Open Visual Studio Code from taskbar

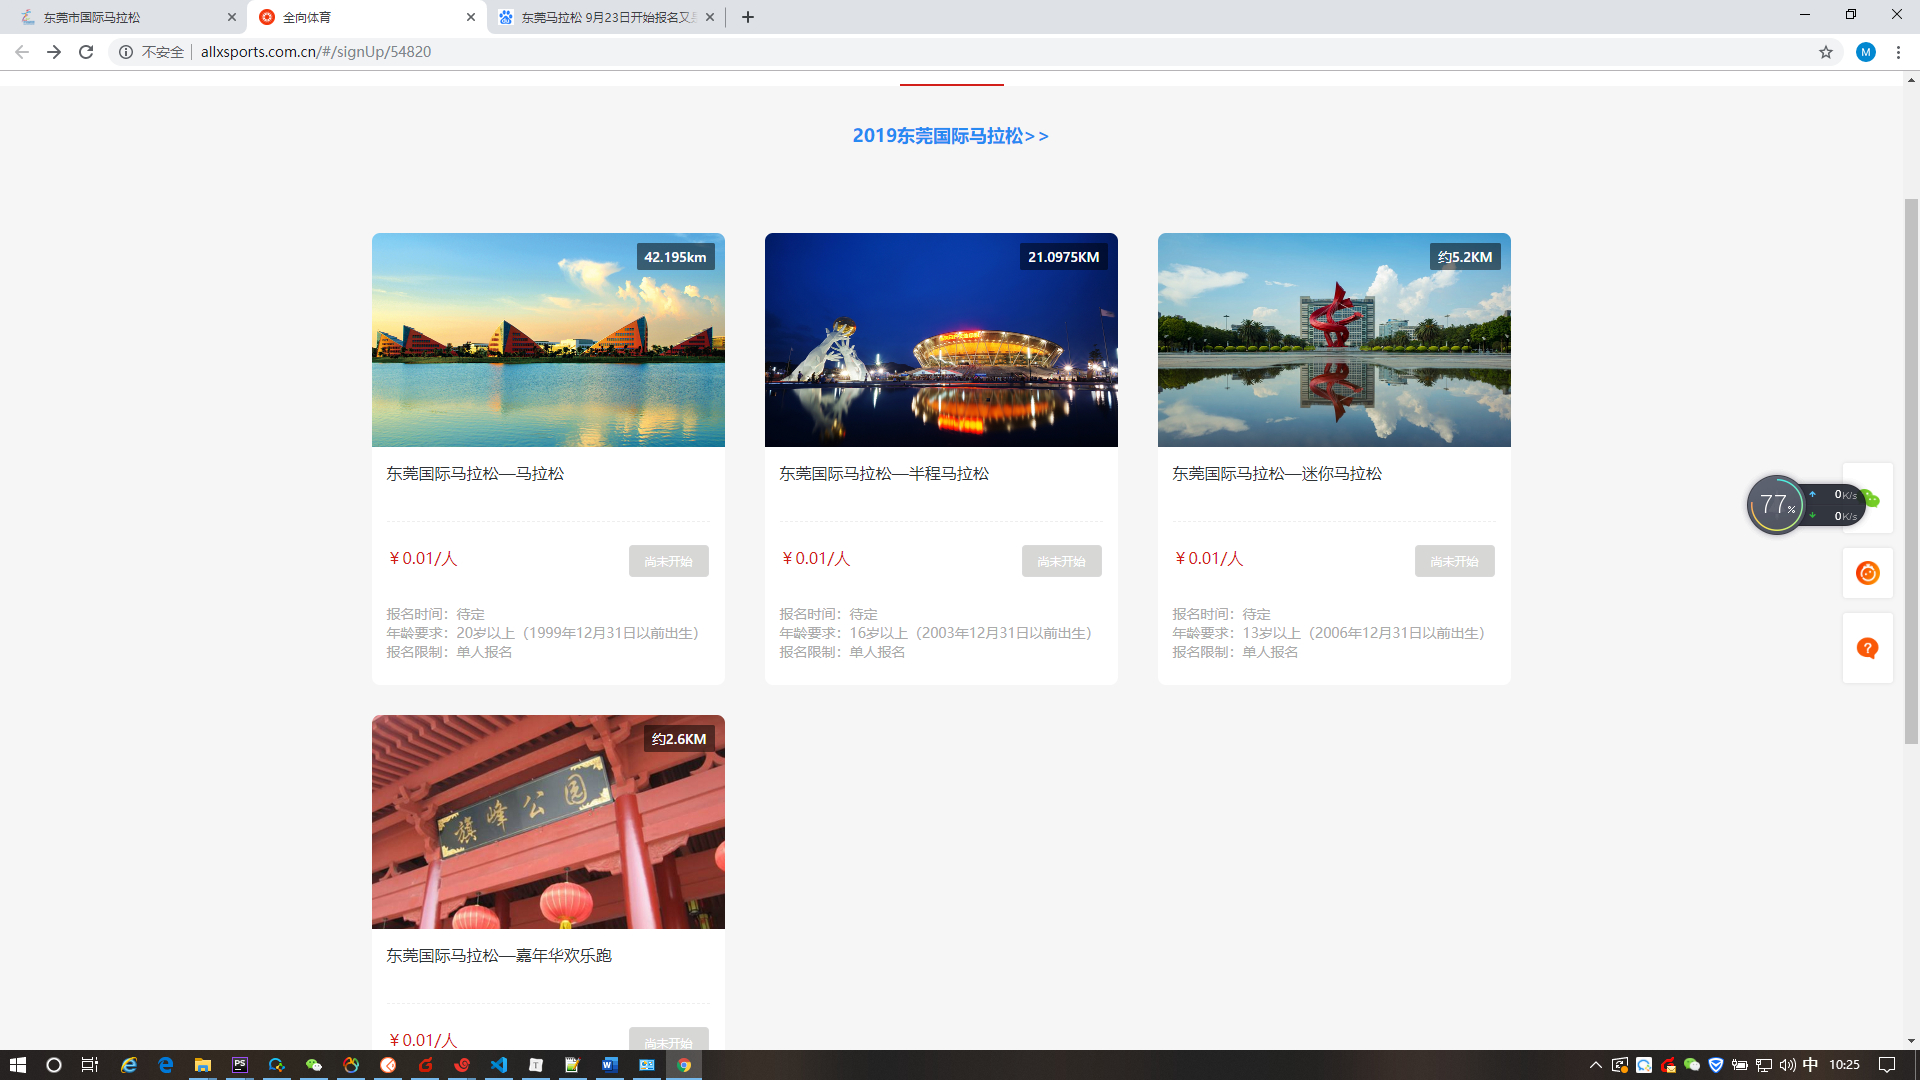(499, 1065)
